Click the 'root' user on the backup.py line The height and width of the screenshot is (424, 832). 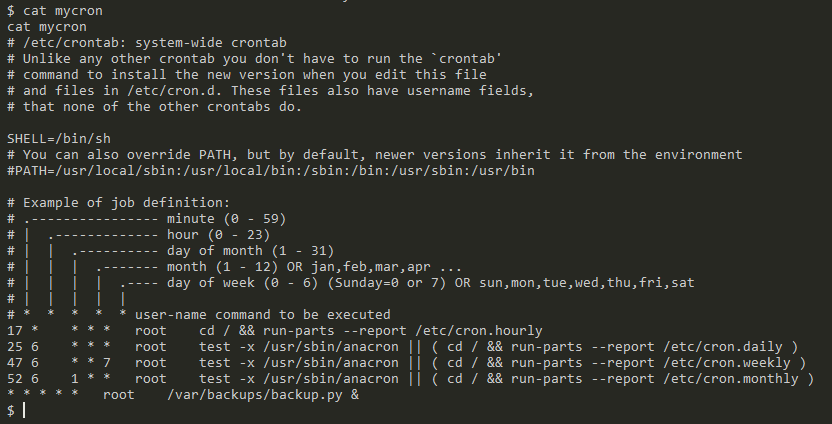coord(118,395)
